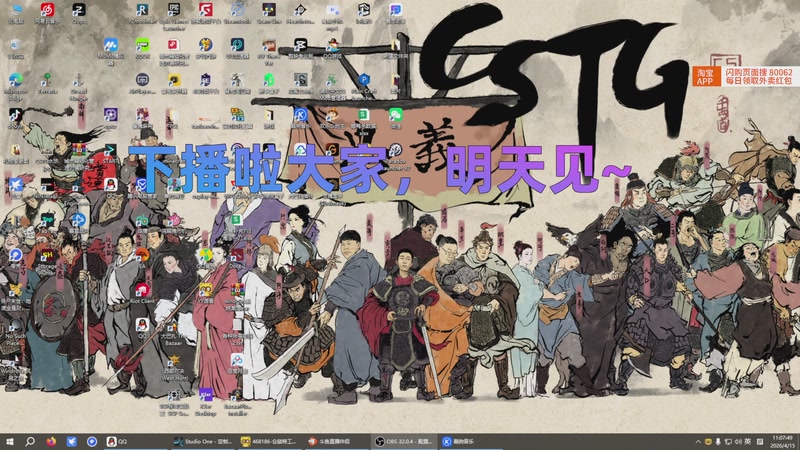
Task: Launch Douyin (TikTok) desktop icon
Action: point(15,118)
